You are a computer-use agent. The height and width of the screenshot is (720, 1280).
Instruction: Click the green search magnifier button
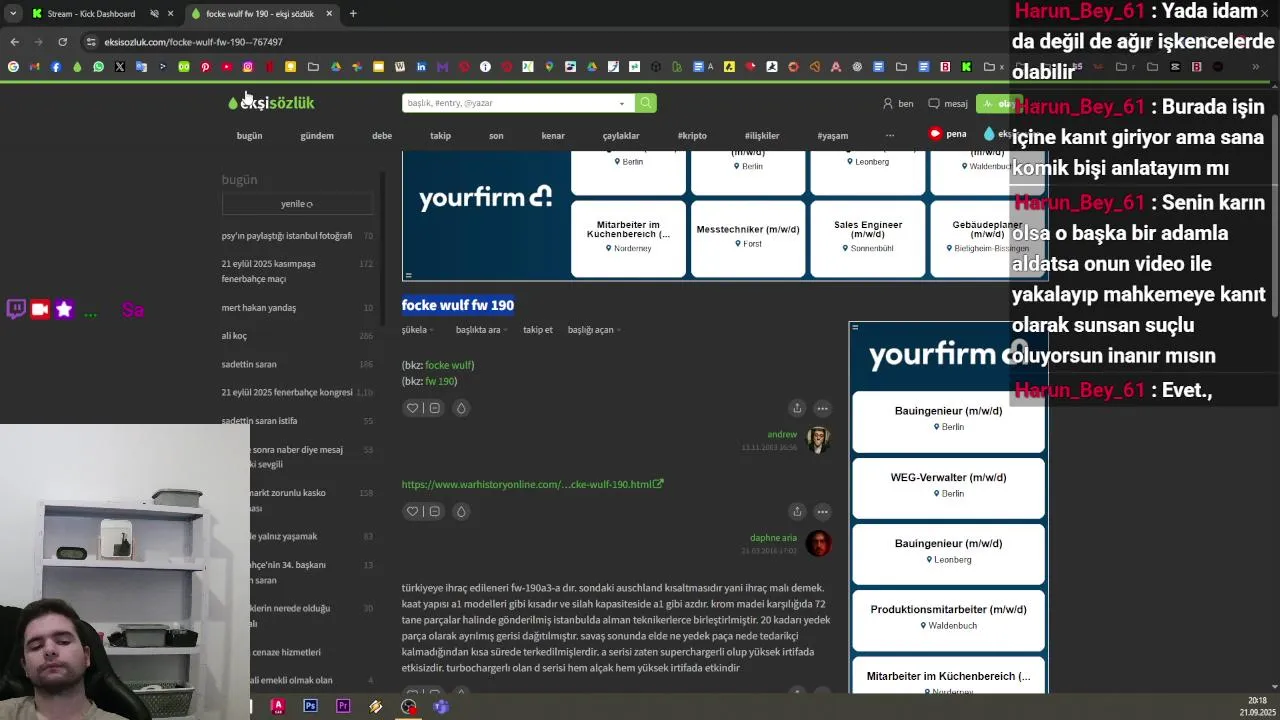click(646, 102)
